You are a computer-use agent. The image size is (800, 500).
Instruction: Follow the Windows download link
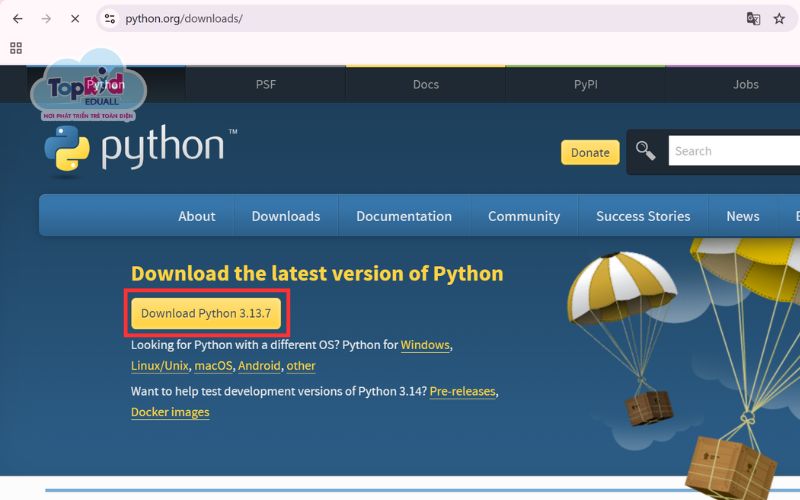(425, 345)
